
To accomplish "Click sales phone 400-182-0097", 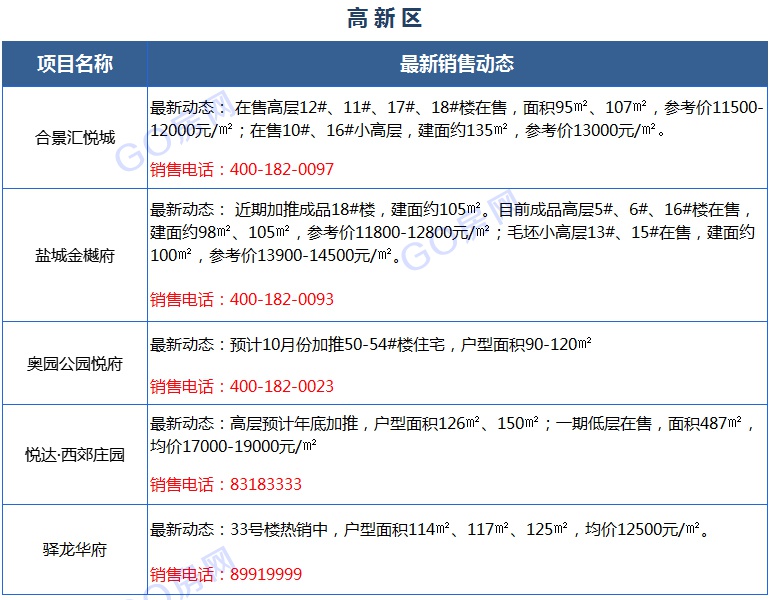I will [x=281, y=169].
